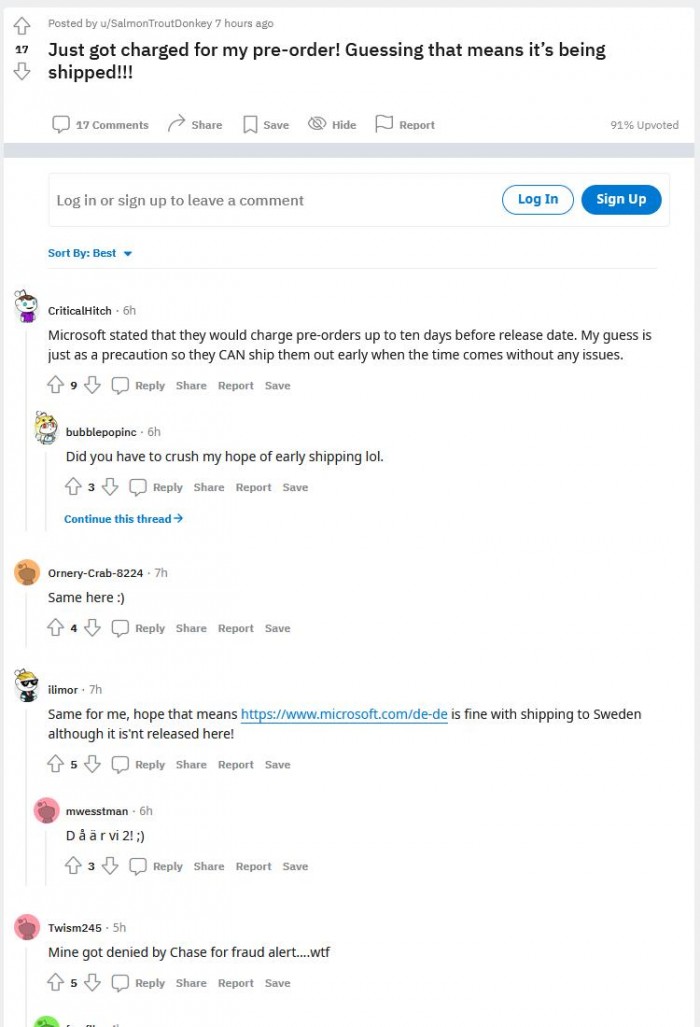Click the Log In button

pyautogui.click(x=537, y=199)
